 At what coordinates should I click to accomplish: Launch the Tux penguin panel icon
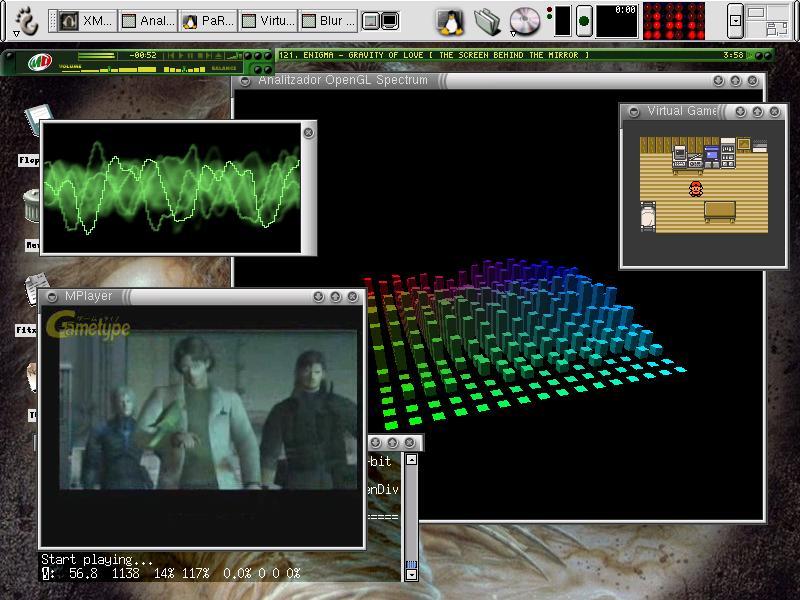point(449,20)
